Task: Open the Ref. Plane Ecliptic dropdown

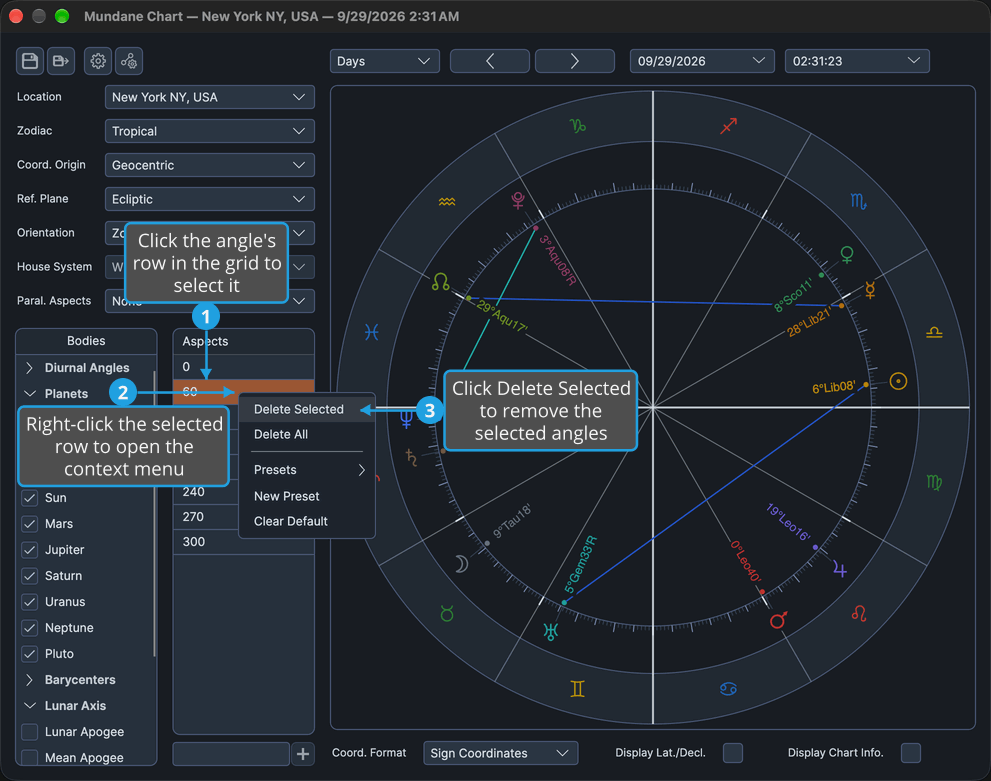Action: coord(210,199)
